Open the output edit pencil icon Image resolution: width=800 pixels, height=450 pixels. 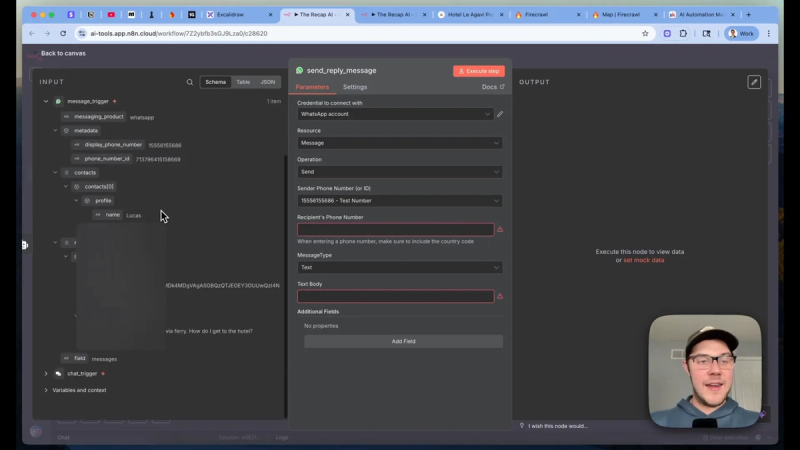(x=754, y=82)
